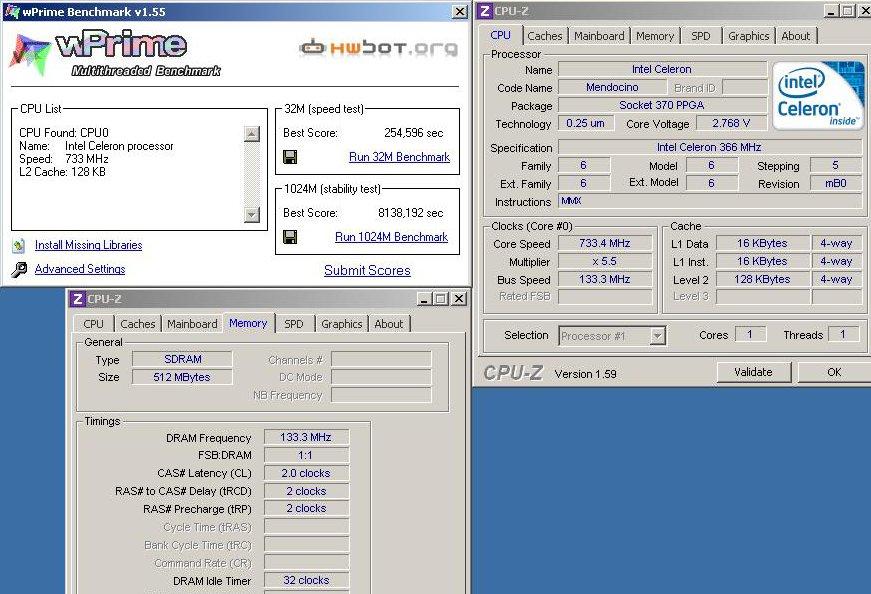Viewport: 871px width, 594px height.
Task: Click the CAS# Latency 2.0 clocks field
Action: [307, 473]
